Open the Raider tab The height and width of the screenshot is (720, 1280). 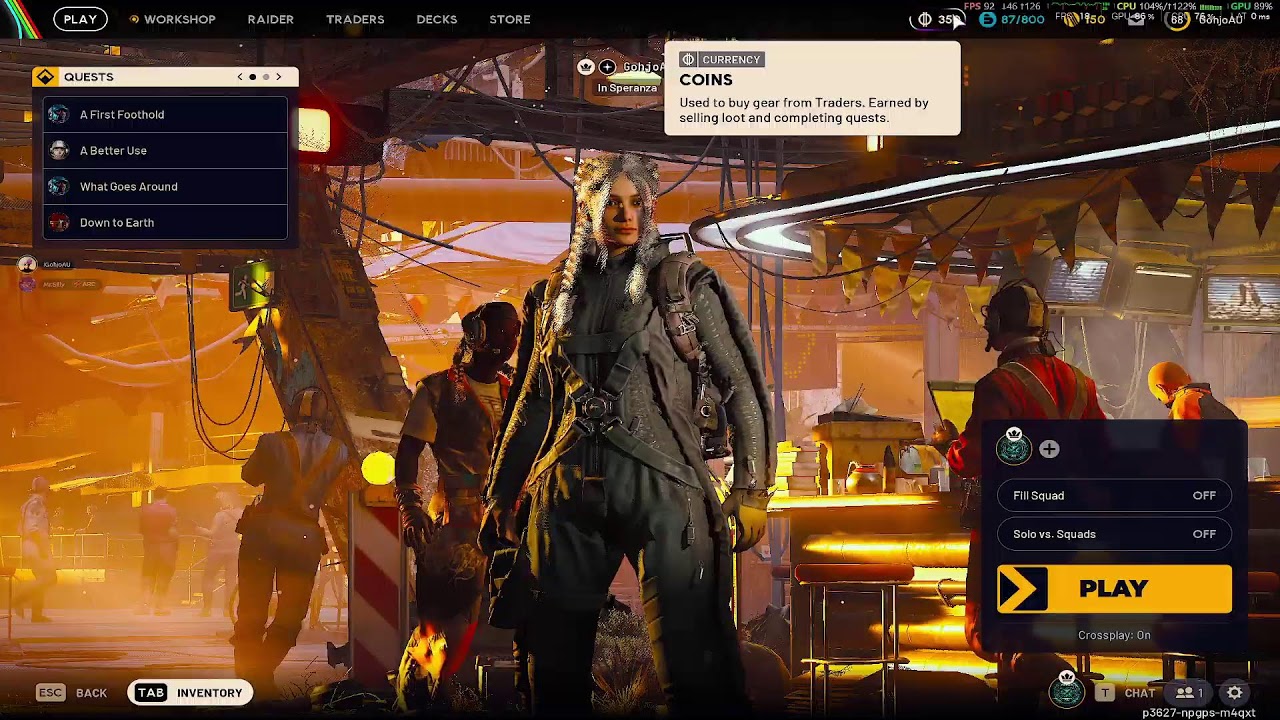coord(271,19)
